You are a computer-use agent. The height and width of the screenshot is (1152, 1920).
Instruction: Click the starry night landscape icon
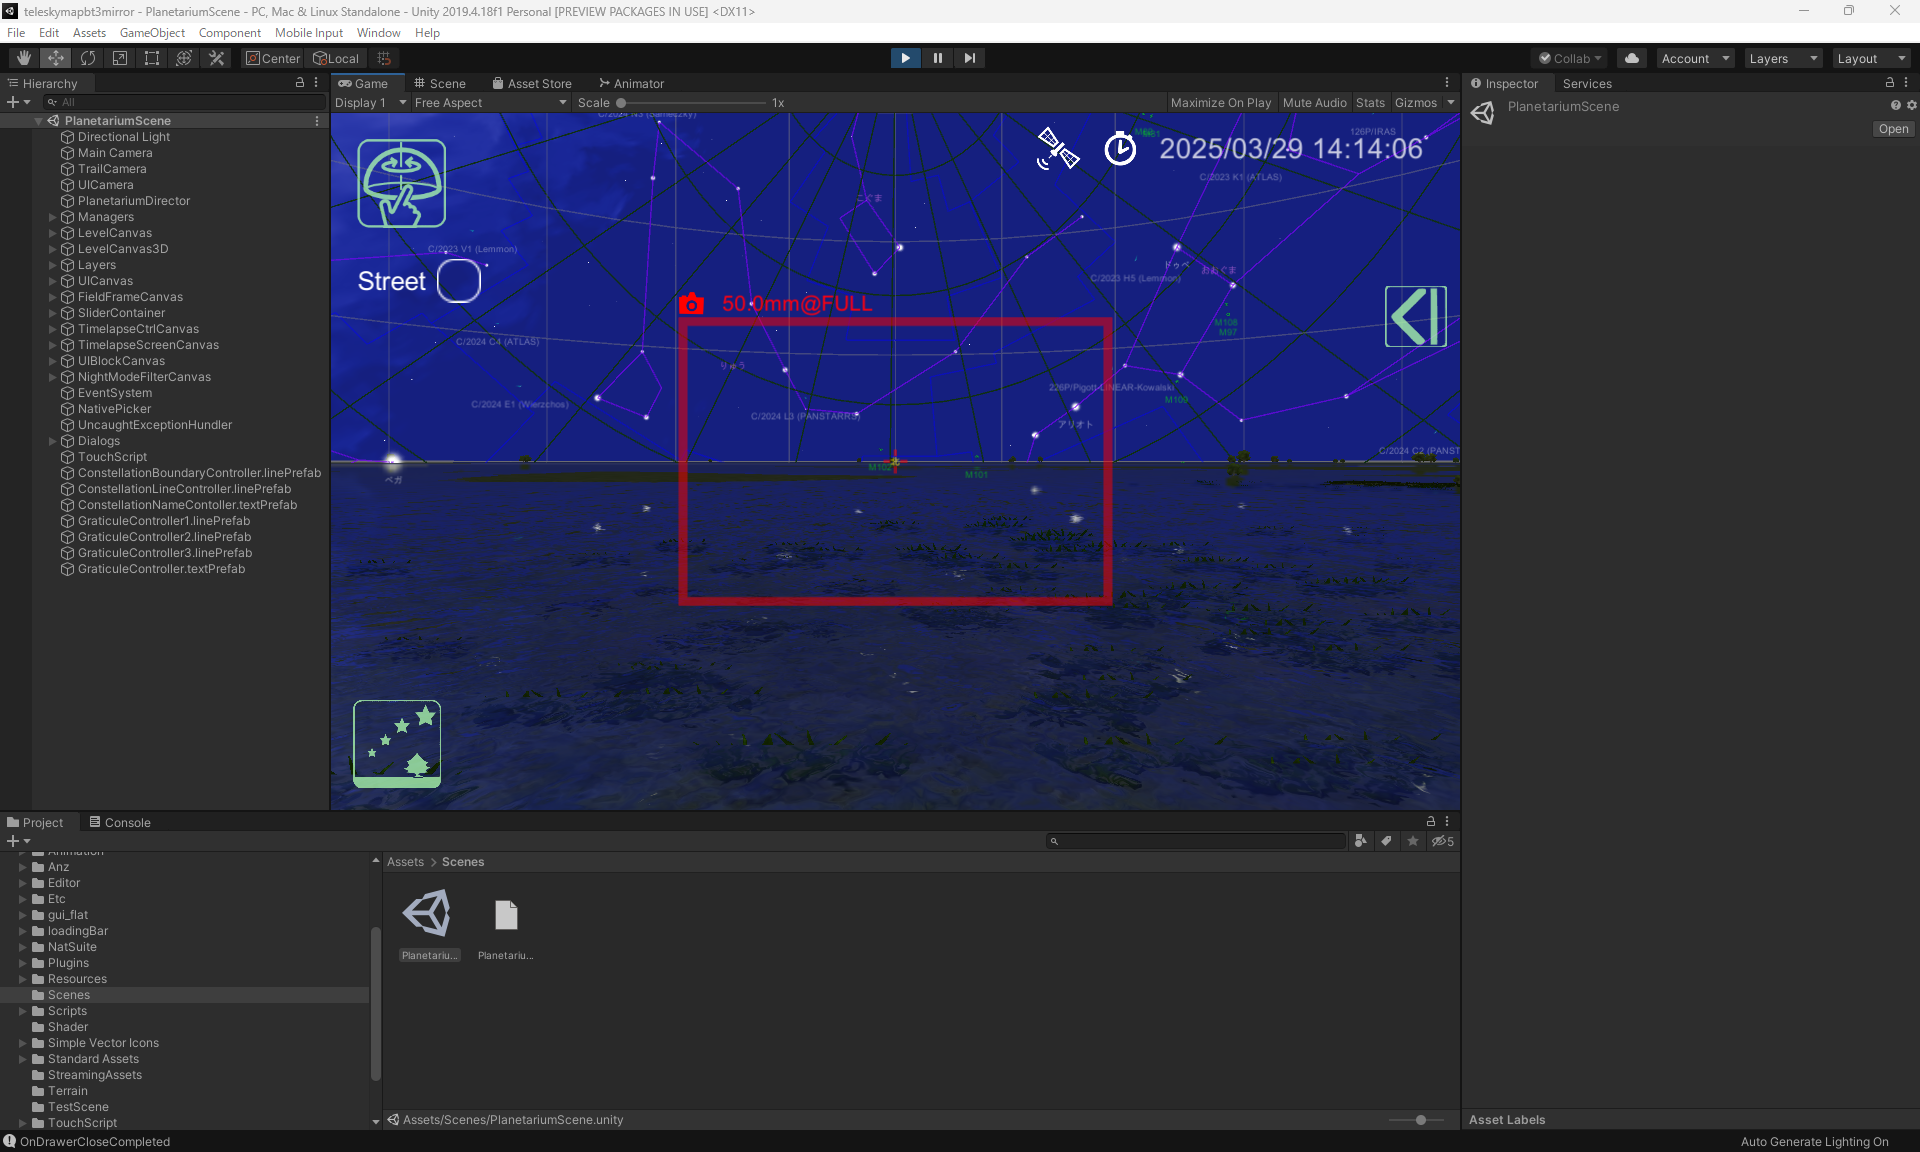coord(397,743)
